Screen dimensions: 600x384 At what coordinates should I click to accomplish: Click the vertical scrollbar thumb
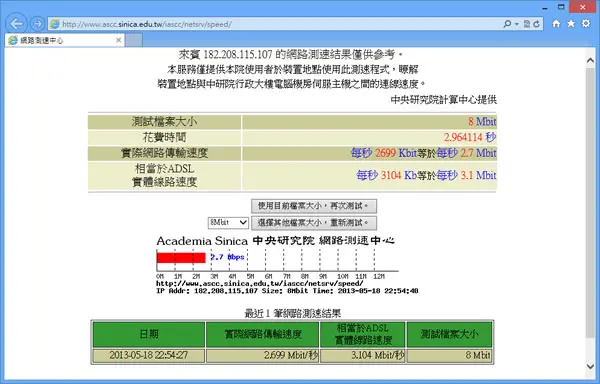tap(590, 202)
